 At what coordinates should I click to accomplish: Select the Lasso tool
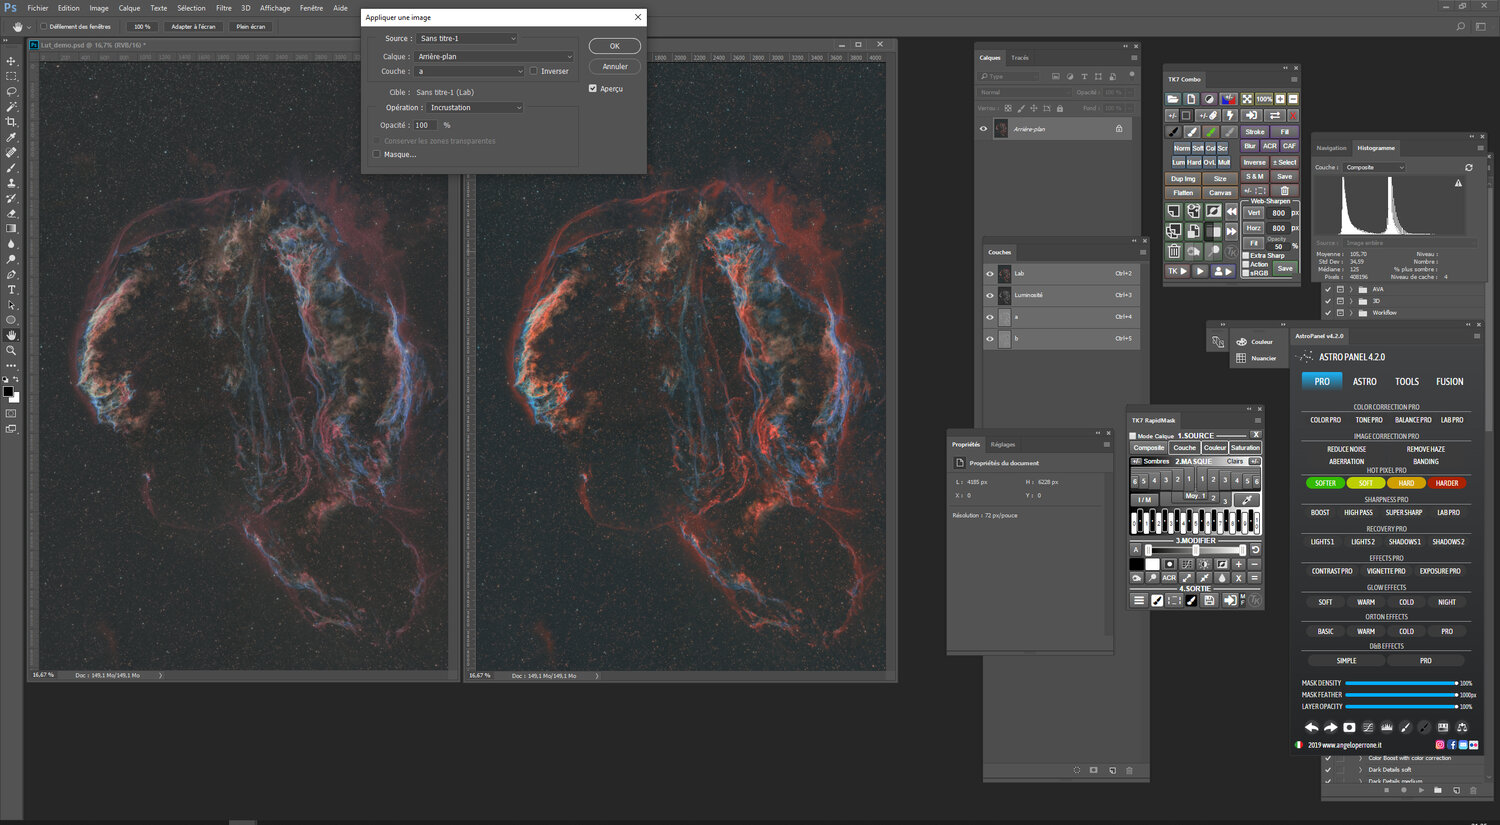pos(11,91)
